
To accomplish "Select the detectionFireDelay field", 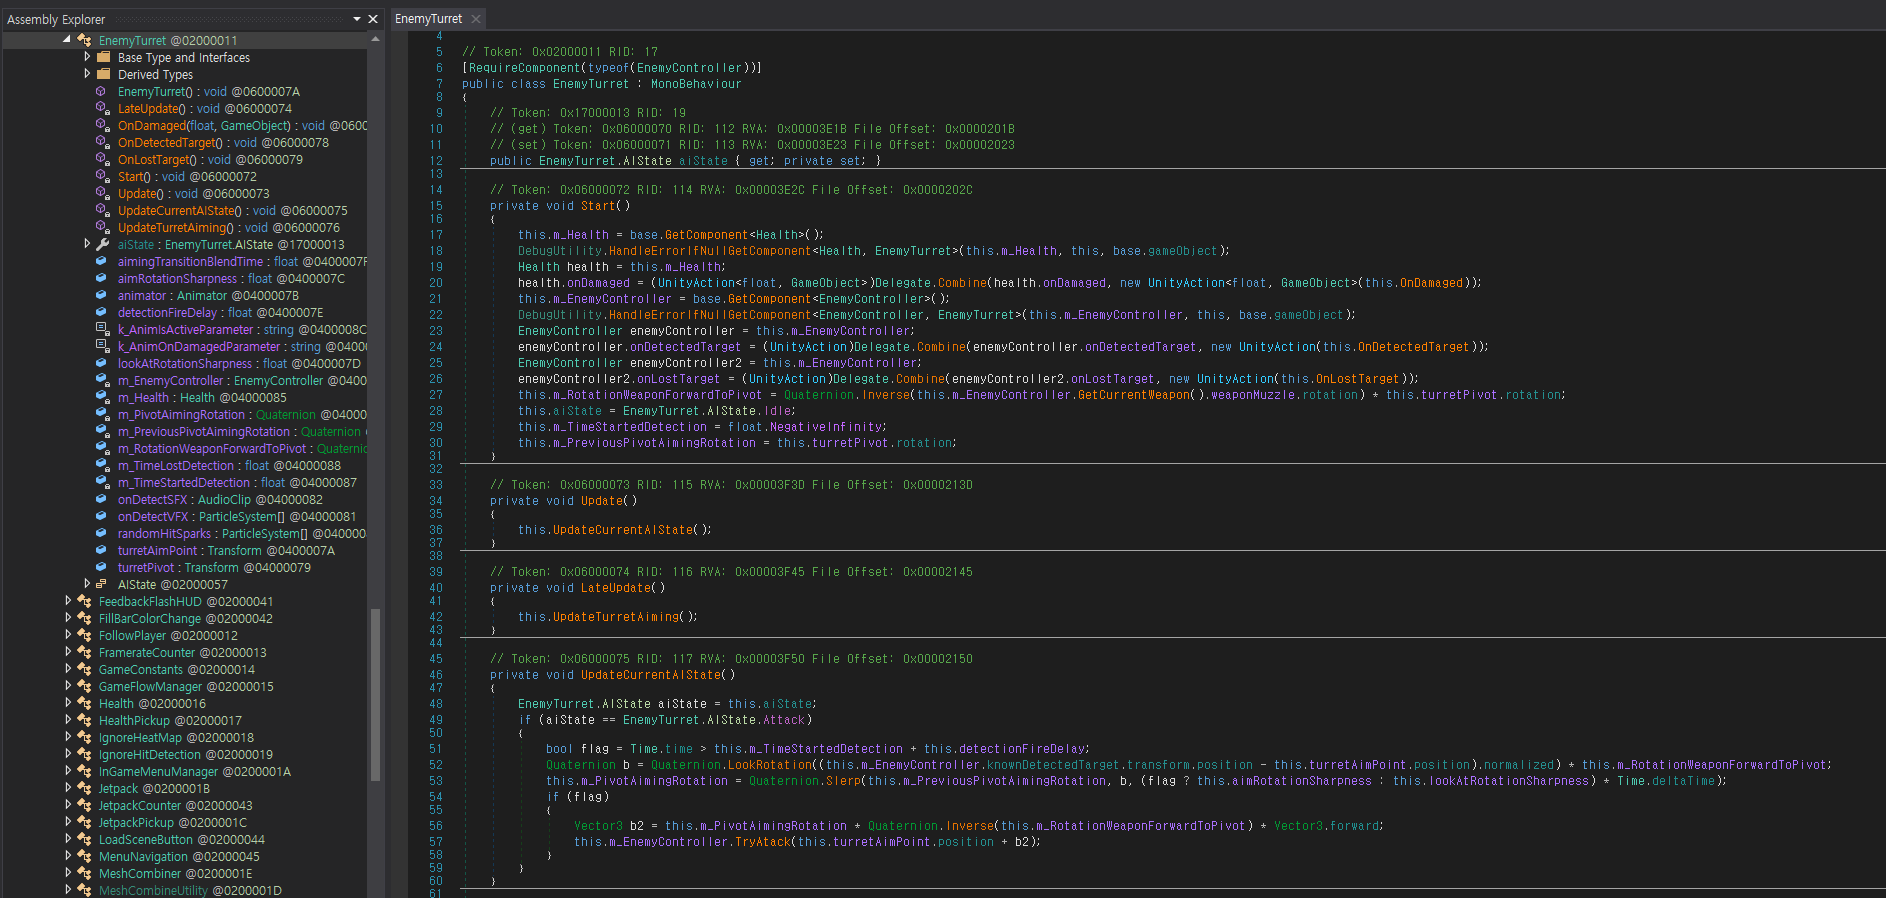I will coord(220,312).
